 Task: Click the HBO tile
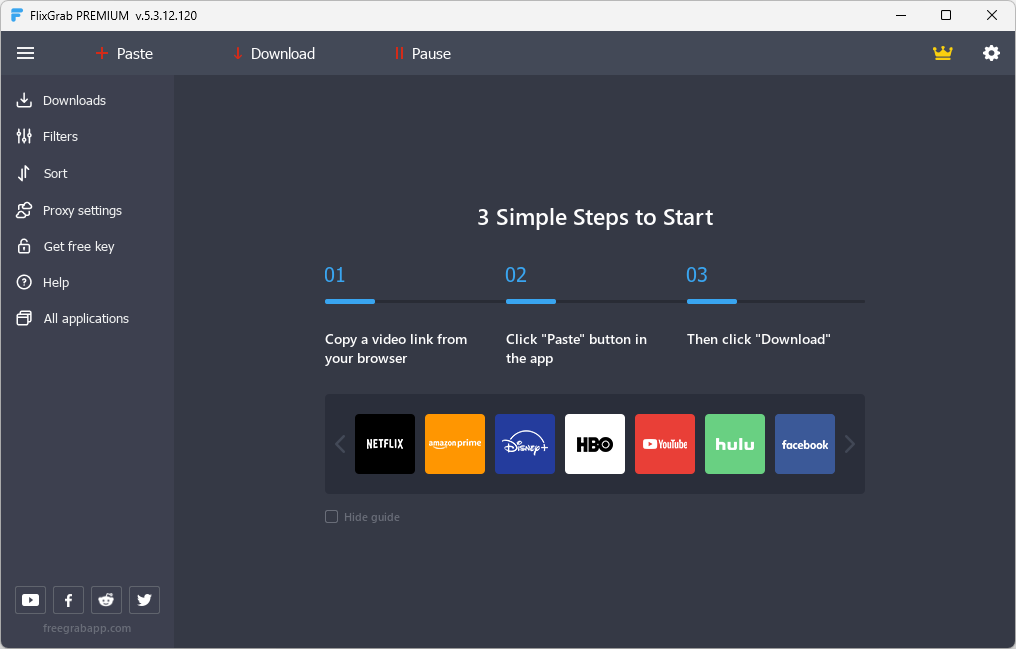(595, 444)
